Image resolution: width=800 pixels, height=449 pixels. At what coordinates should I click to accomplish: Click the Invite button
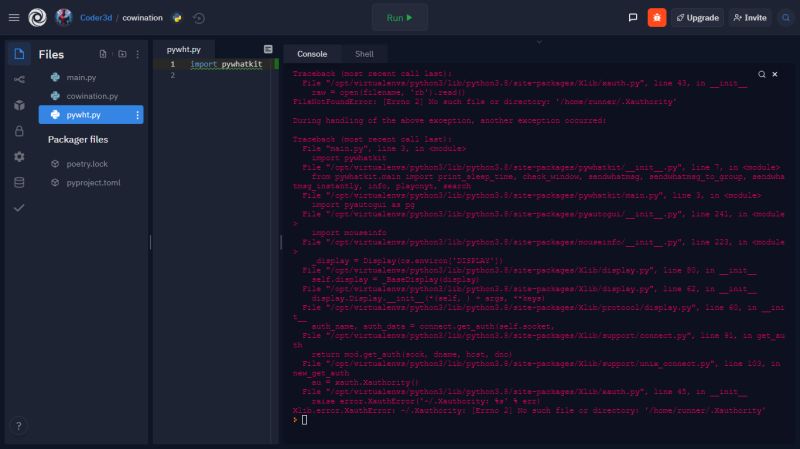[x=750, y=18]
